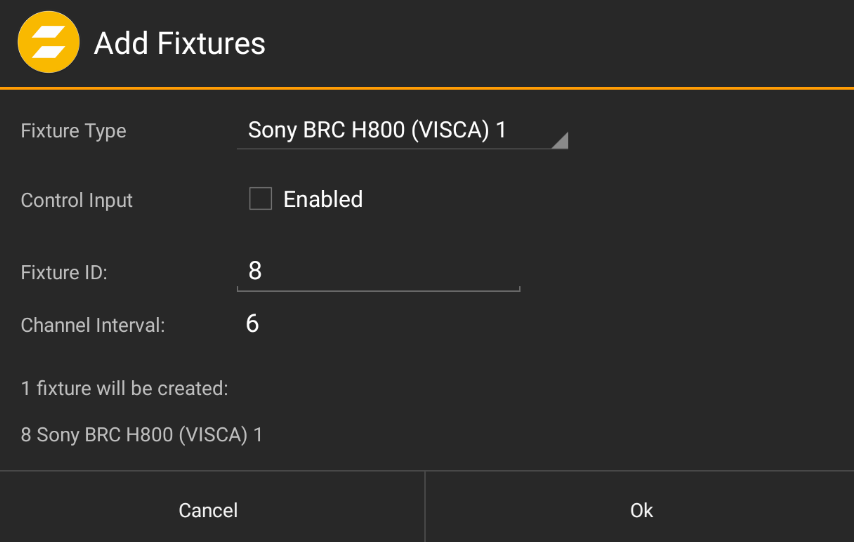Click the underline below Fixture ID field
Viewport: 854px width, 542px height.
[x=378, y=291]
